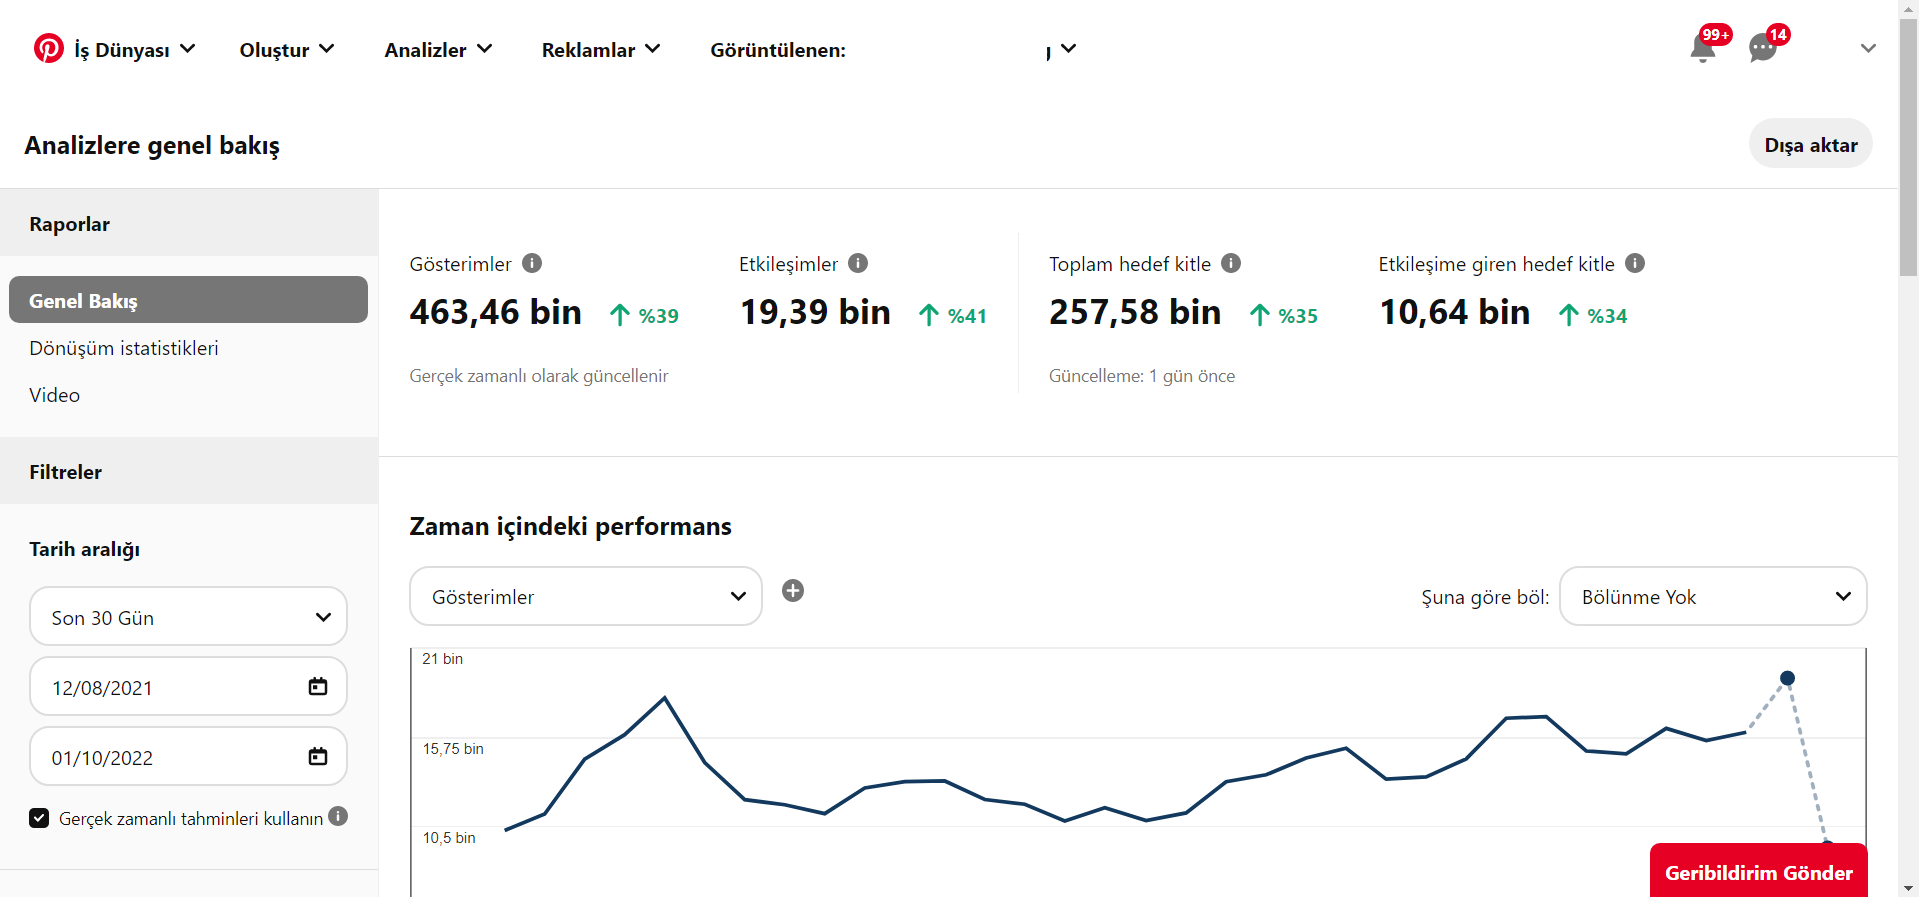Open the Gösterimler metric dropdown
The height and width of the screenshot is (897, 1919).
(x=586, y=597)
